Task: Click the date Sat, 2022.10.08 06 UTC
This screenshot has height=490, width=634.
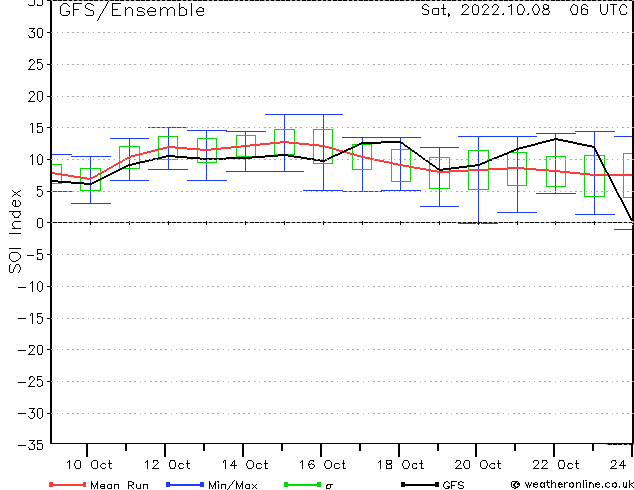Action: (x=524, y=10)
